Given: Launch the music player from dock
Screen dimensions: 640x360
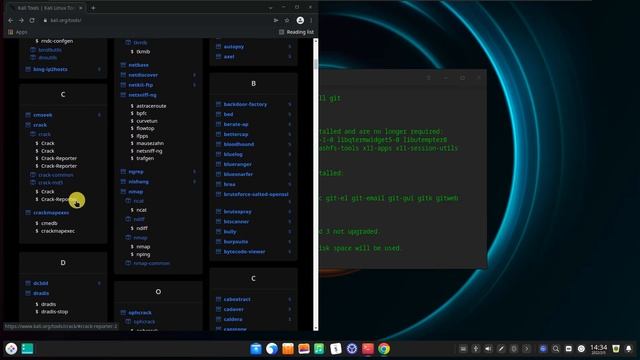Looking at the screenshot, I should (x=320, y=349).
